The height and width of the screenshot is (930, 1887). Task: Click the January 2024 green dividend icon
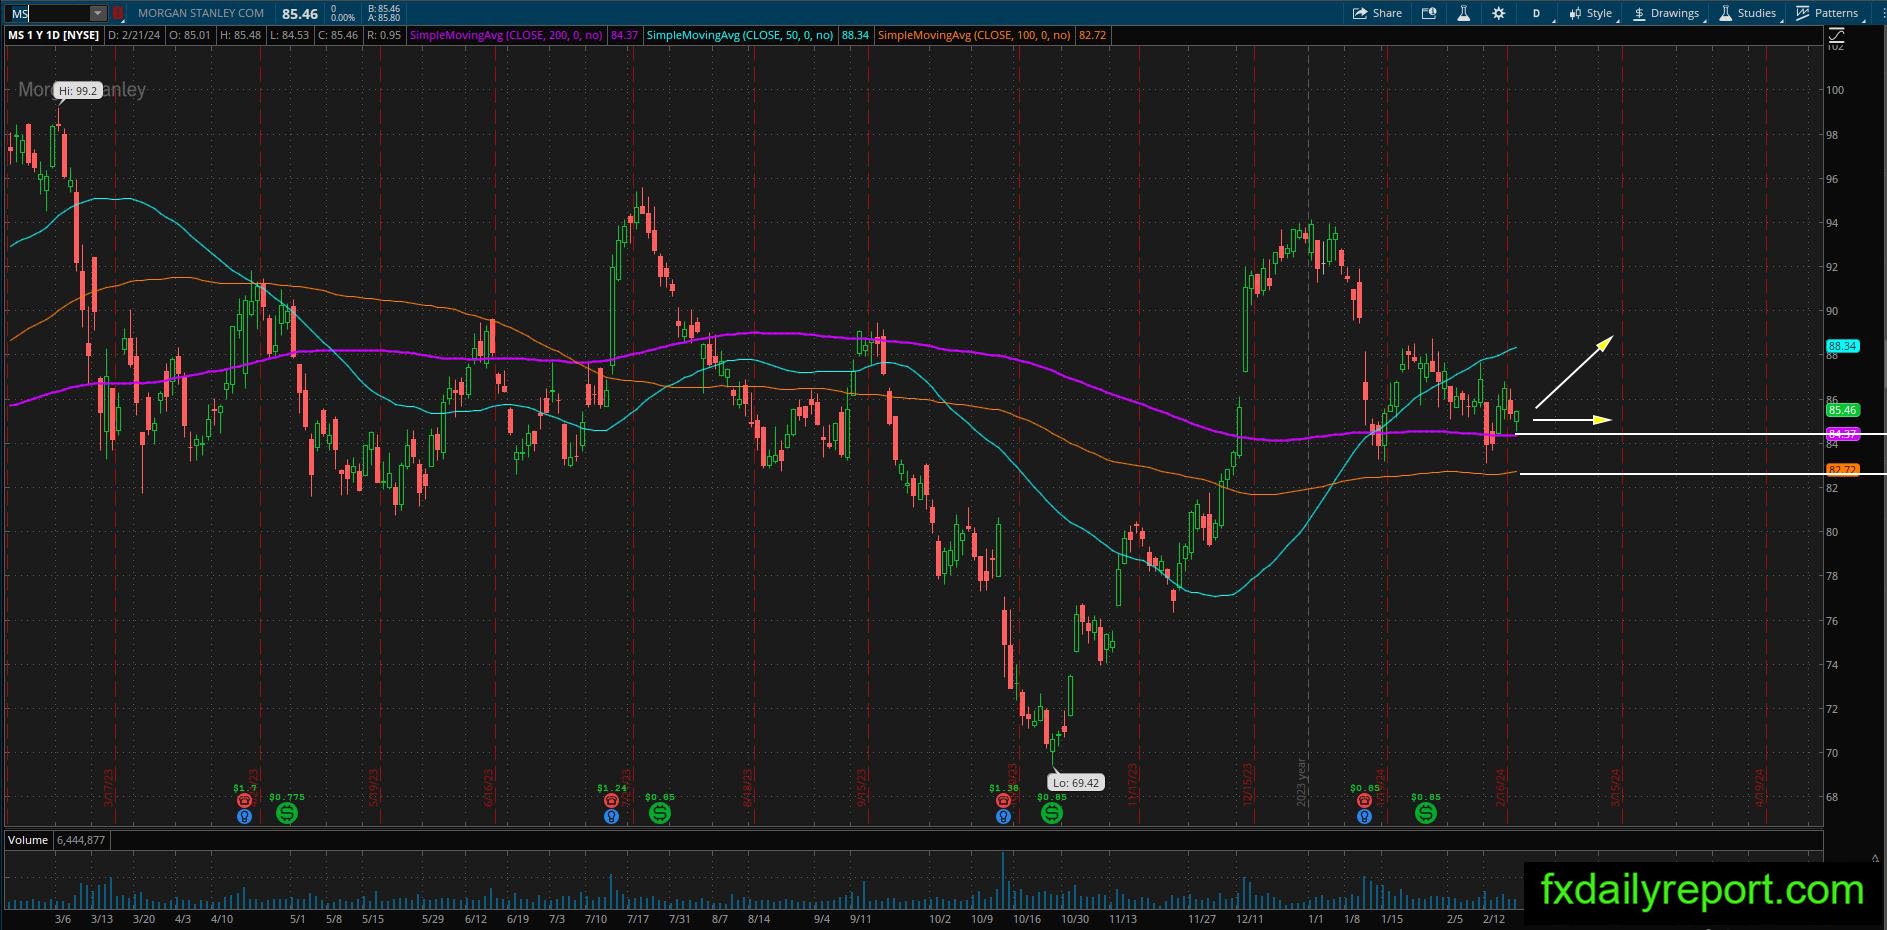click(x=1426, y=813)
